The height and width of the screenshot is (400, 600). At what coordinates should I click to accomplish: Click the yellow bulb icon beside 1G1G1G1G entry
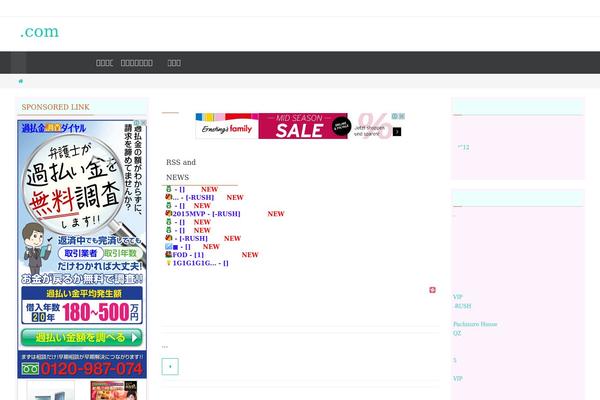point(168,263)
